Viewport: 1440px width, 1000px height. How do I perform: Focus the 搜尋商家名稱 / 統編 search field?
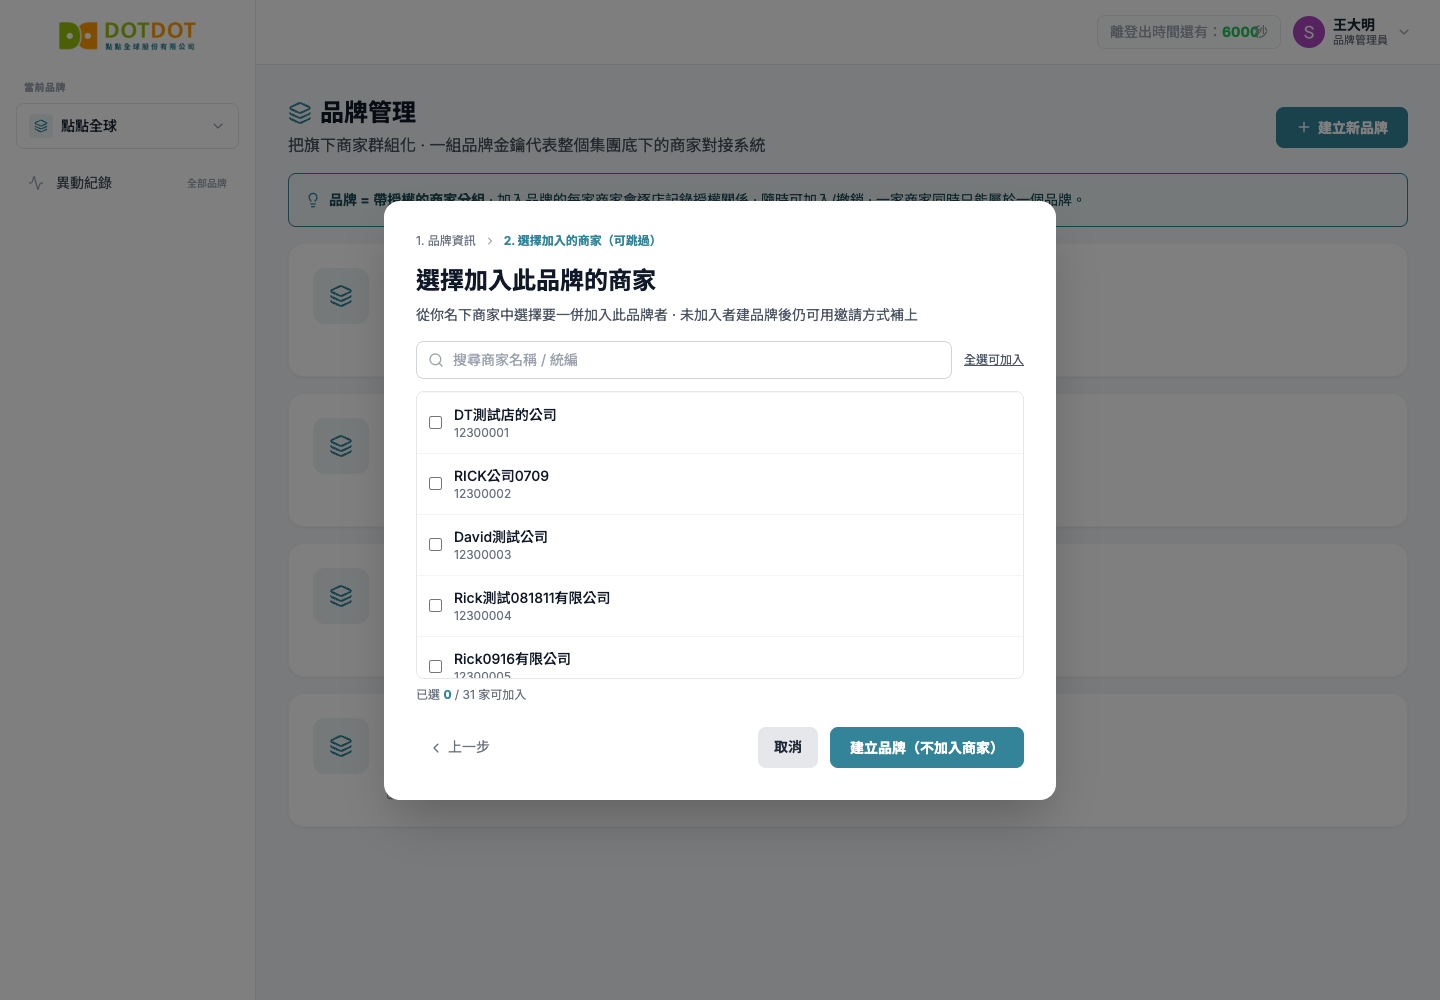pyautogui.click(x=684, y=360)
